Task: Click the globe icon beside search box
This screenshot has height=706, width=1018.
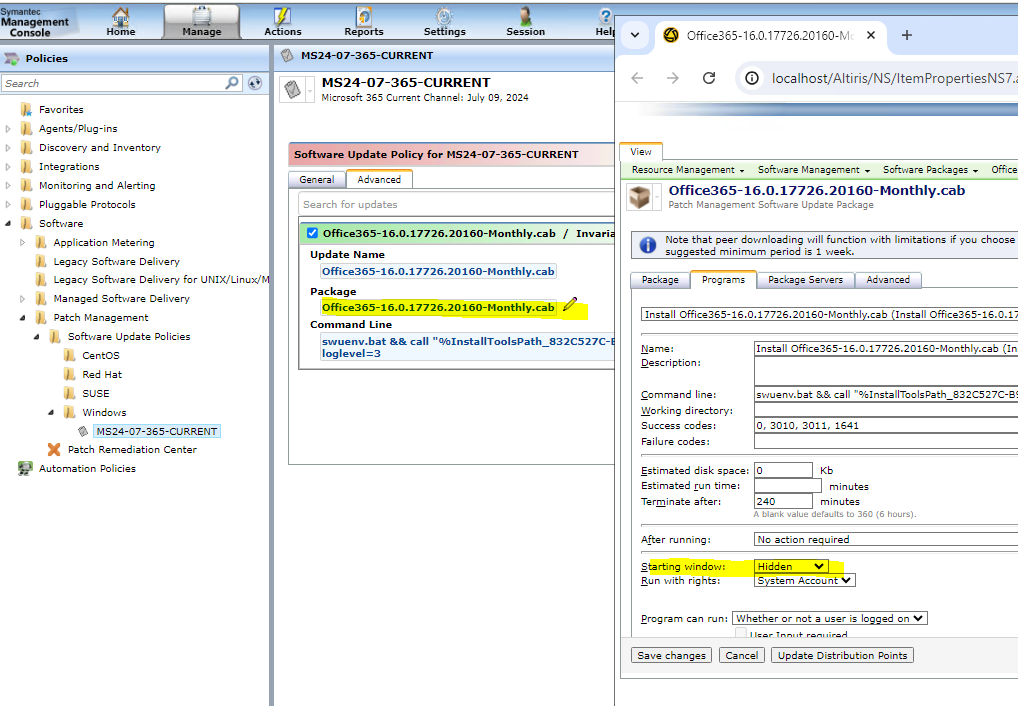Action: pyautogui.click(x=255, y=83)
